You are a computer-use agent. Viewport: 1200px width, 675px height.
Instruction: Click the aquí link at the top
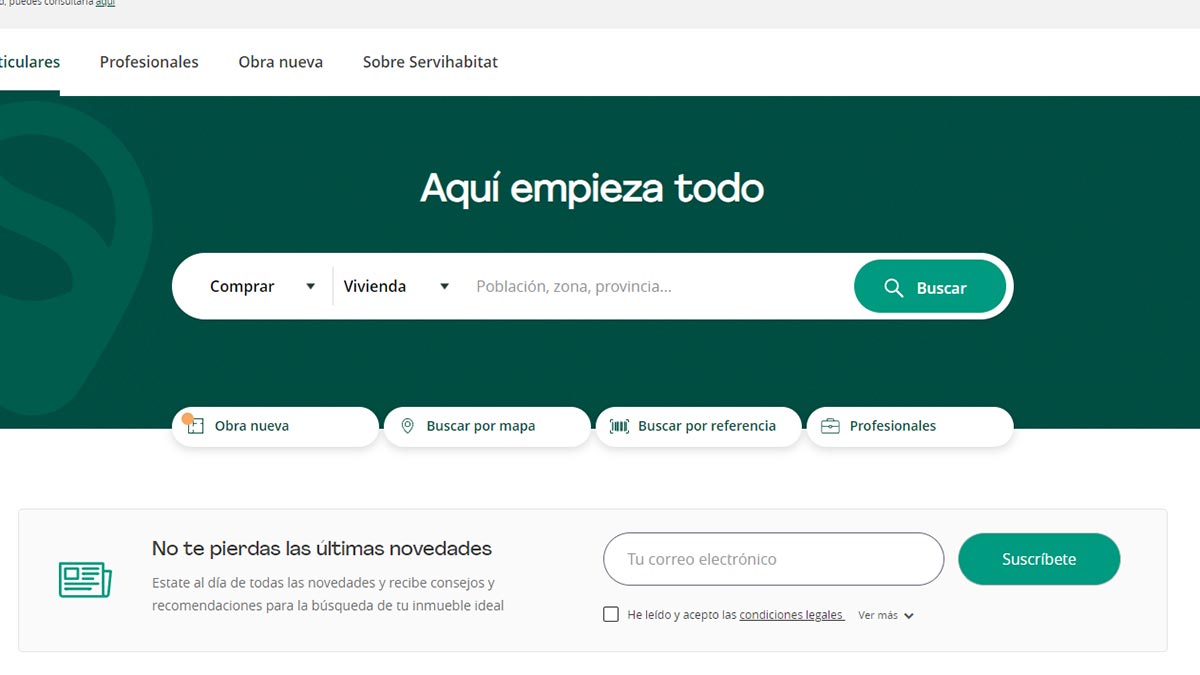tap(104, 3)
